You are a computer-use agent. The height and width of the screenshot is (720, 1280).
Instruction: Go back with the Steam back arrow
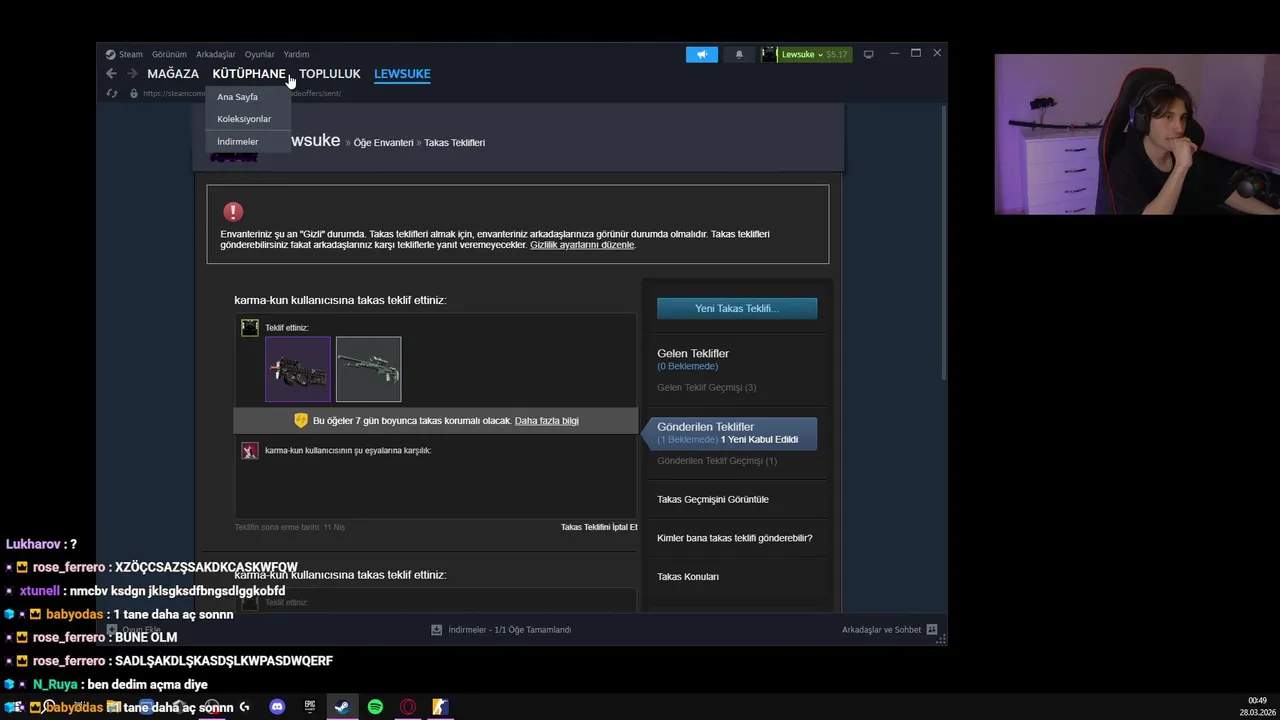(x=111, y=74)
